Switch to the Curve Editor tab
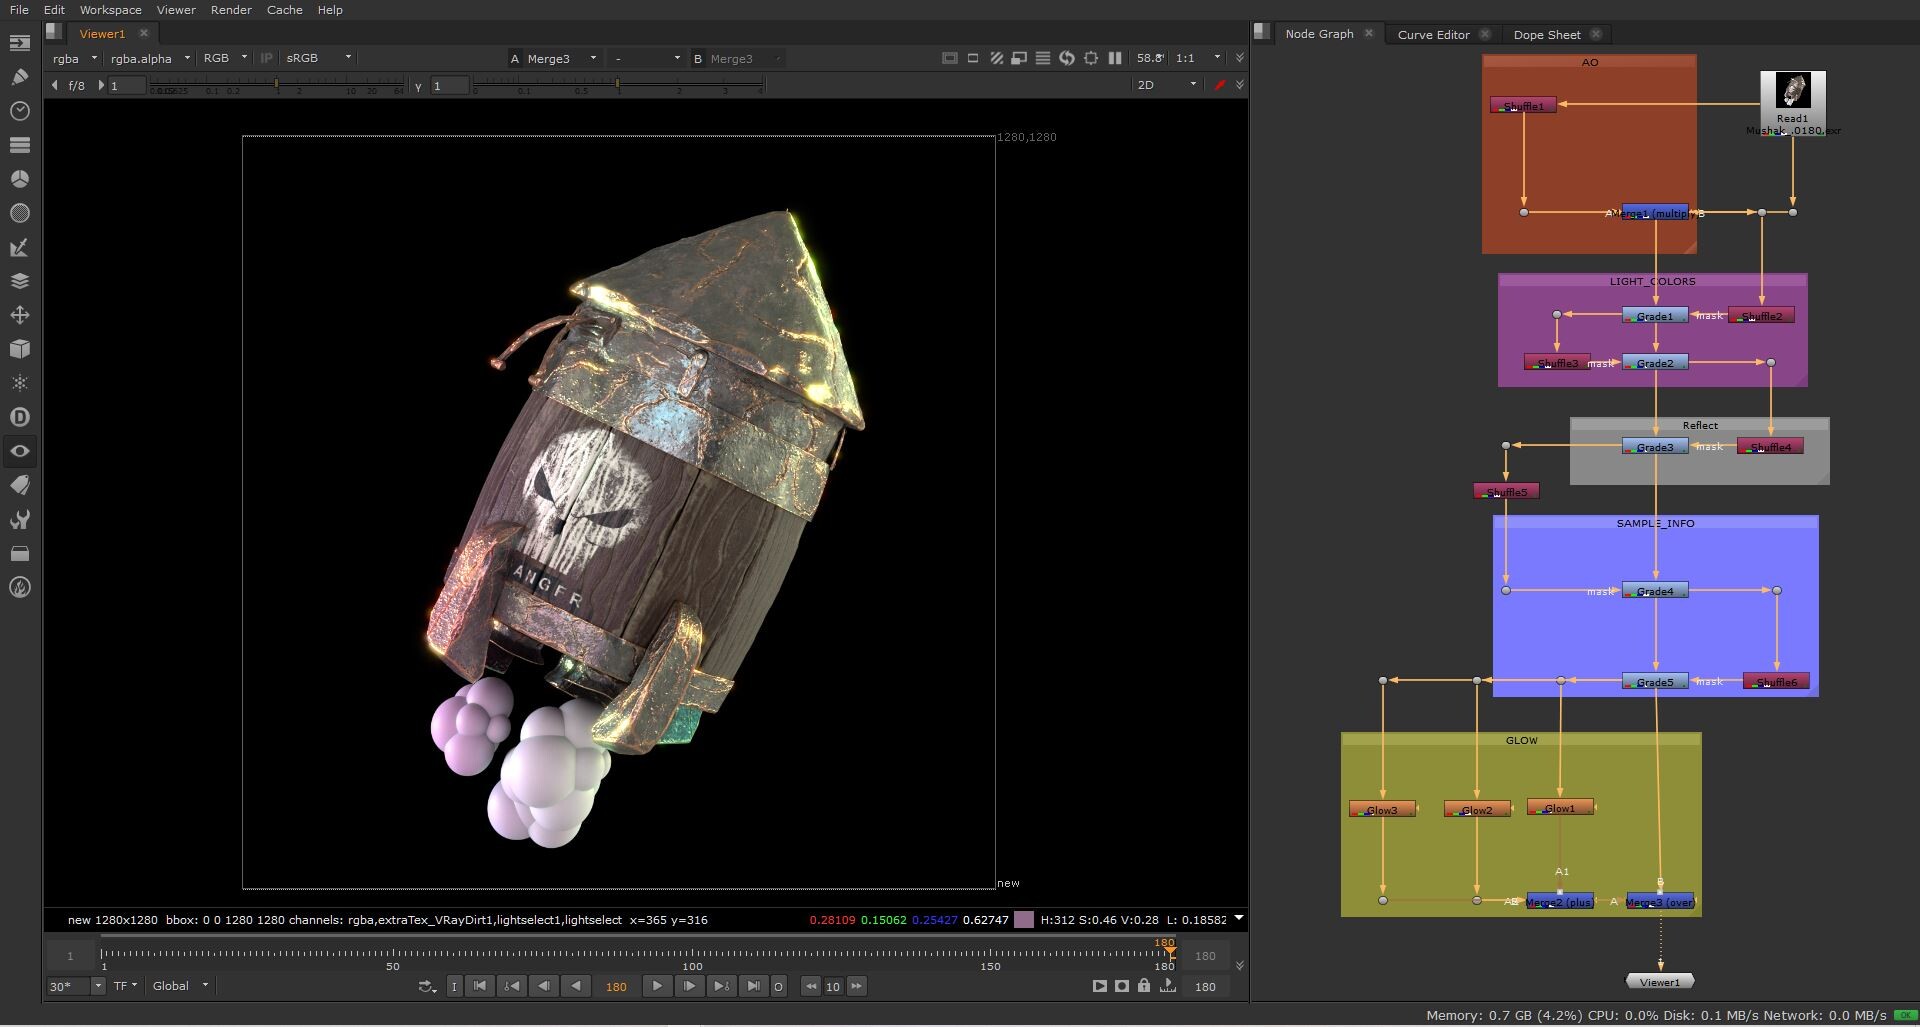 [x=1433, y=34]
